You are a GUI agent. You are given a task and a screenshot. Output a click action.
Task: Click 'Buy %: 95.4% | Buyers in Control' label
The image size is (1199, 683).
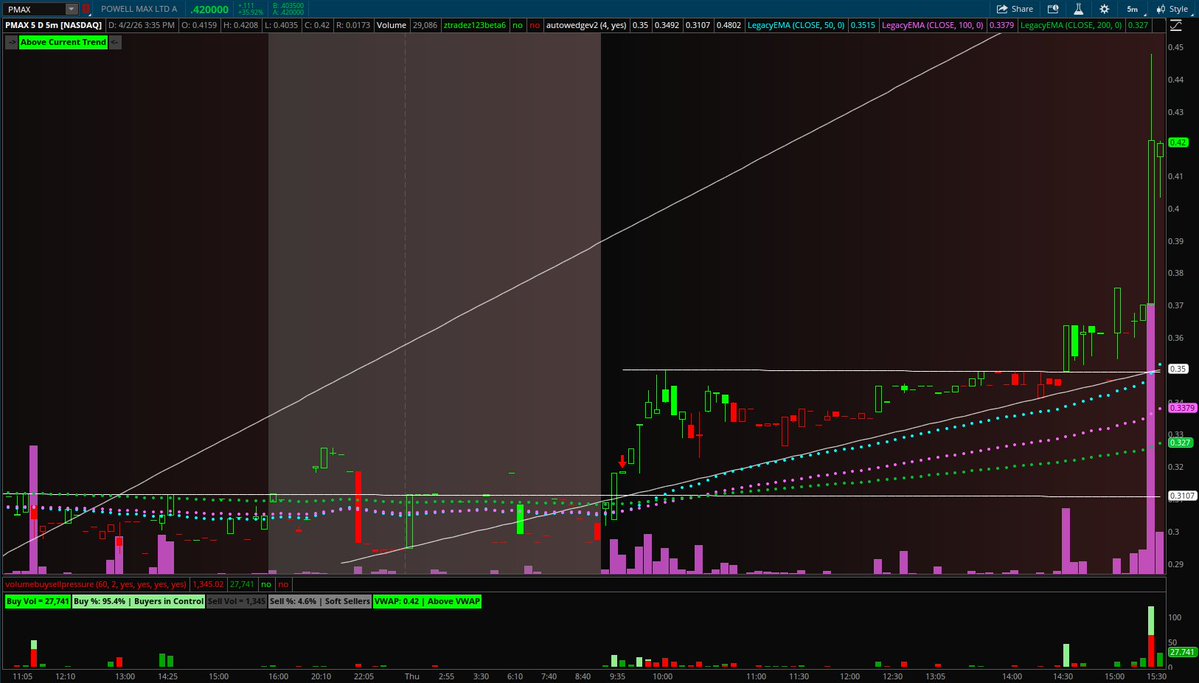click(138, 601)
